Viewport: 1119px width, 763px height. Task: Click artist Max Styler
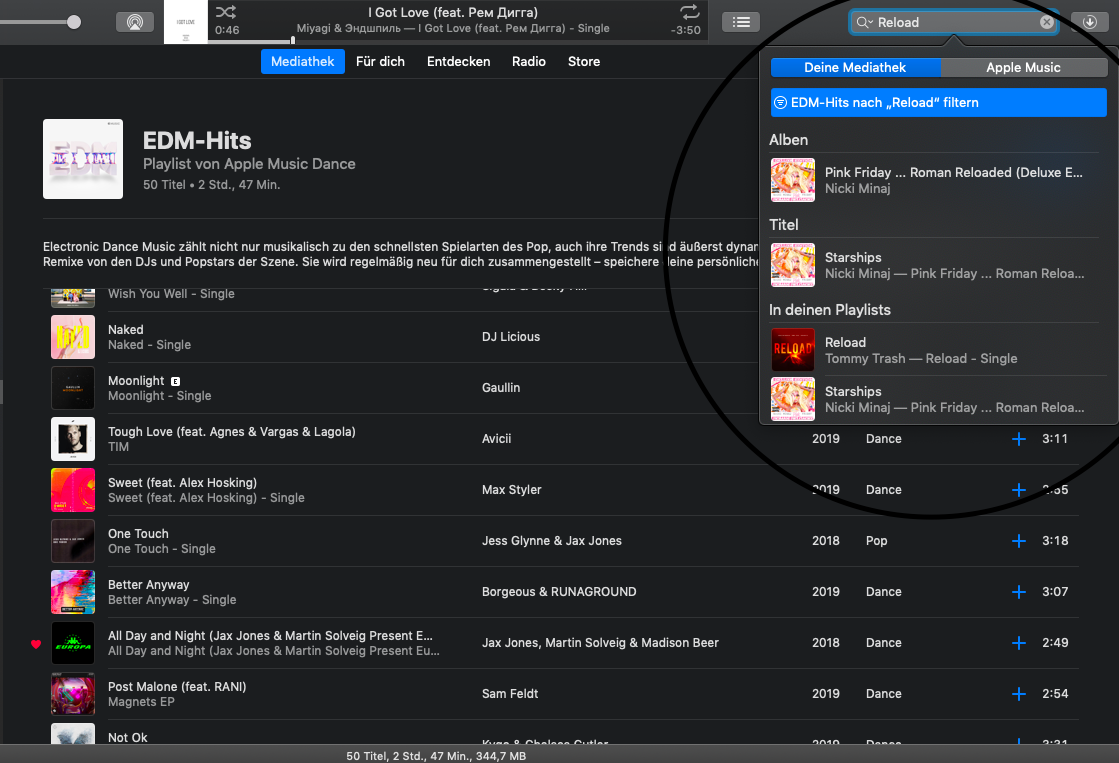511,490
